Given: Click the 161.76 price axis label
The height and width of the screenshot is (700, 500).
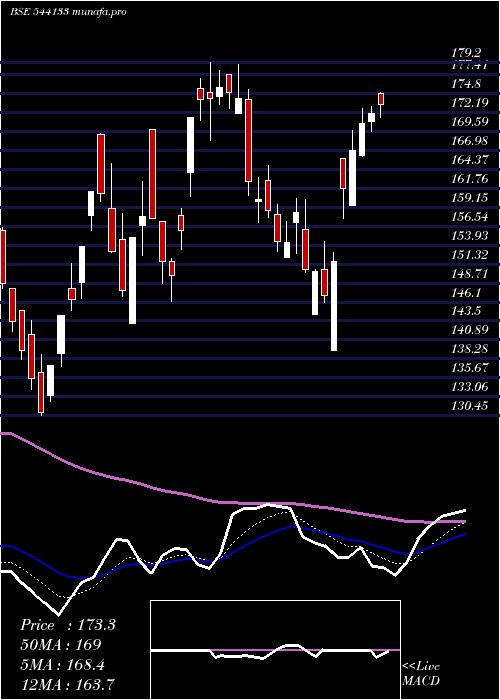Looking at the screenshot, I should [469, 179].
